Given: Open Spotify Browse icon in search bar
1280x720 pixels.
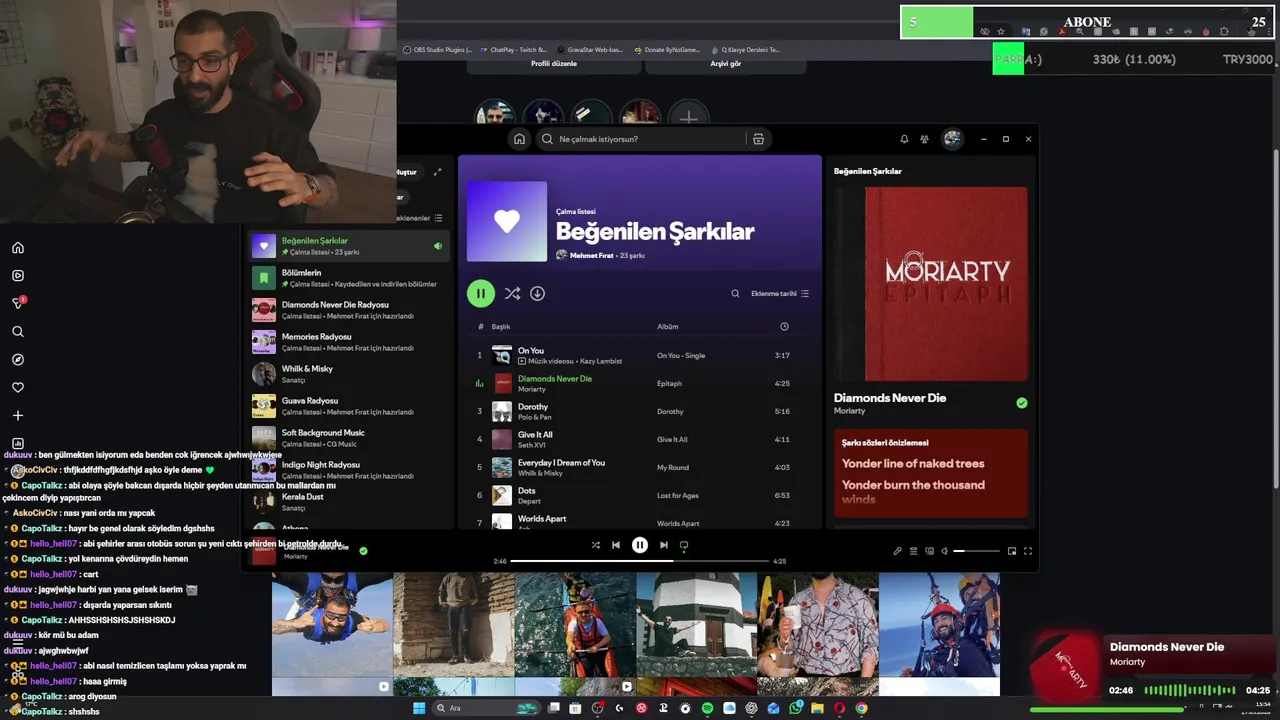Looking at the screenshot, I should pos(758,139).
